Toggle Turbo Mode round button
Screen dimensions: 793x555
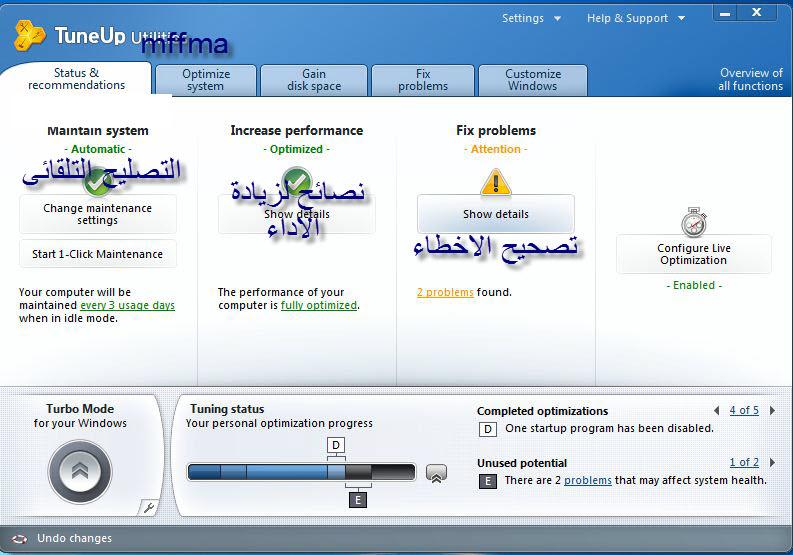tap(80, 472)
